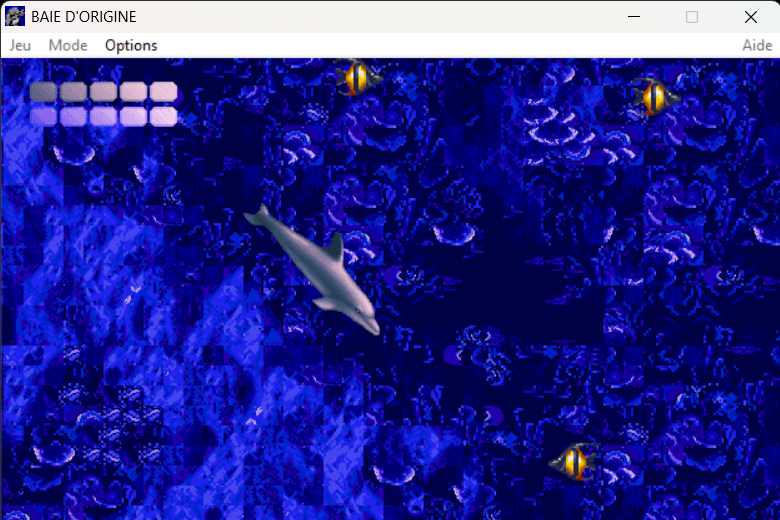The height and width of the screenshot is (520, 780).
Task: Open the Aide help menu
Action: (756, 45)
